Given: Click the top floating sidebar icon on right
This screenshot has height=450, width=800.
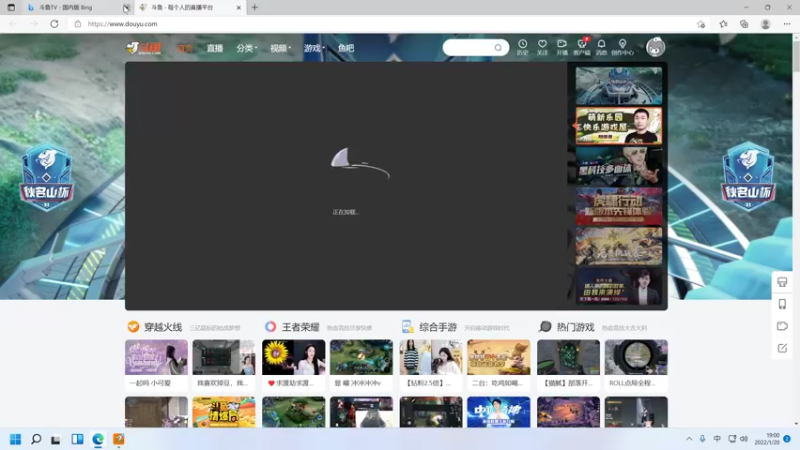Looking at the screenshot, I should [x=782, y=282].
